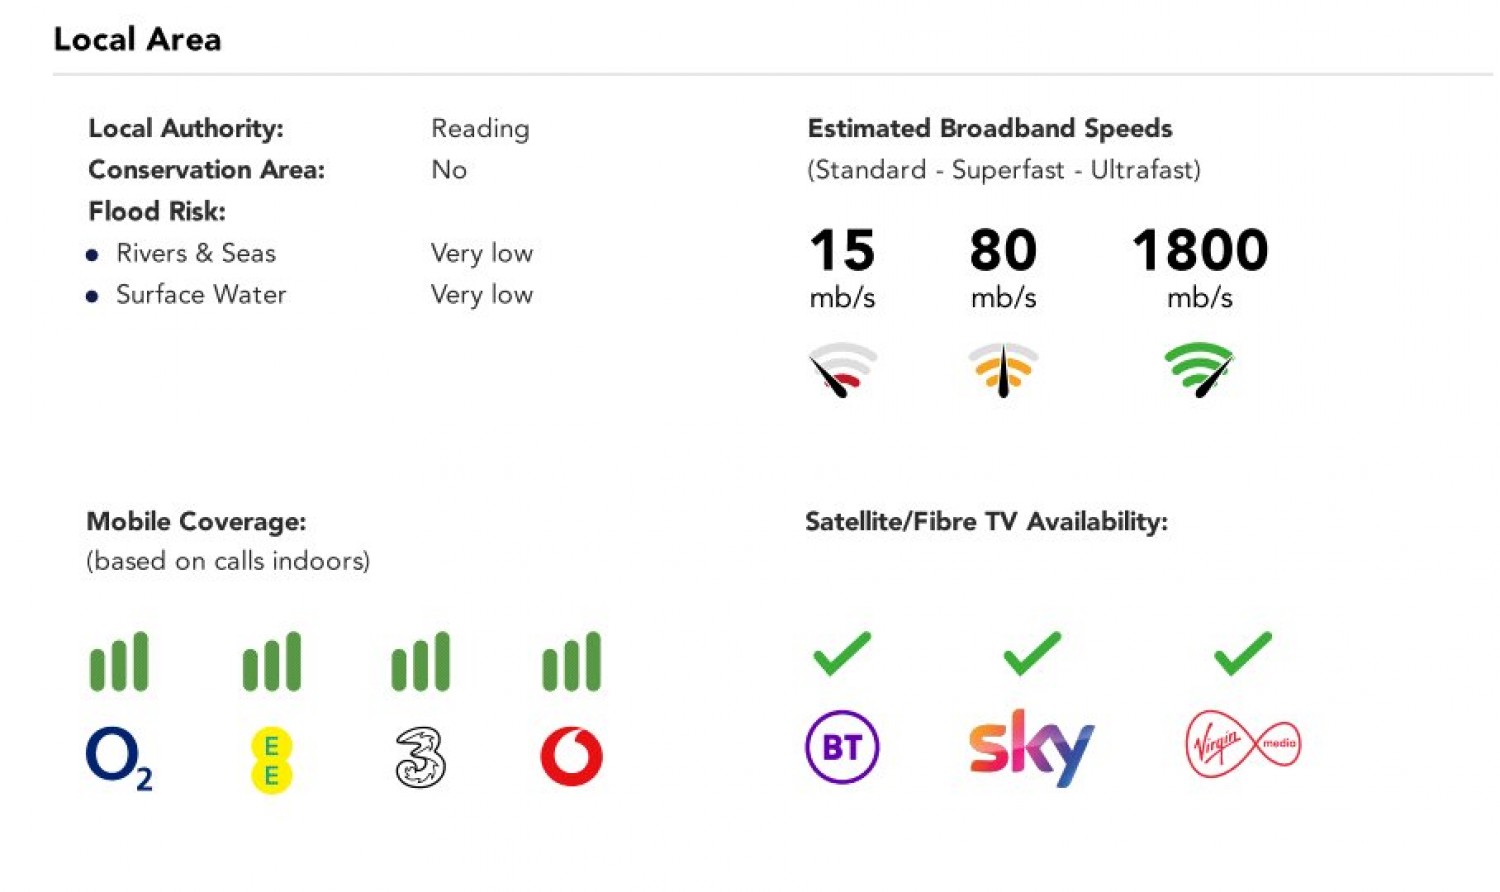
Task: Click the Vodafone logo
Action: [x=571, y=756]
